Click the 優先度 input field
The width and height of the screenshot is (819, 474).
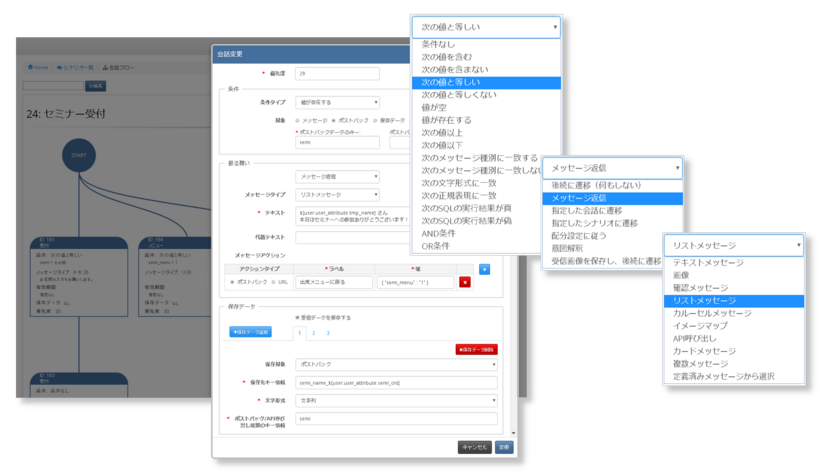point(338,73)
